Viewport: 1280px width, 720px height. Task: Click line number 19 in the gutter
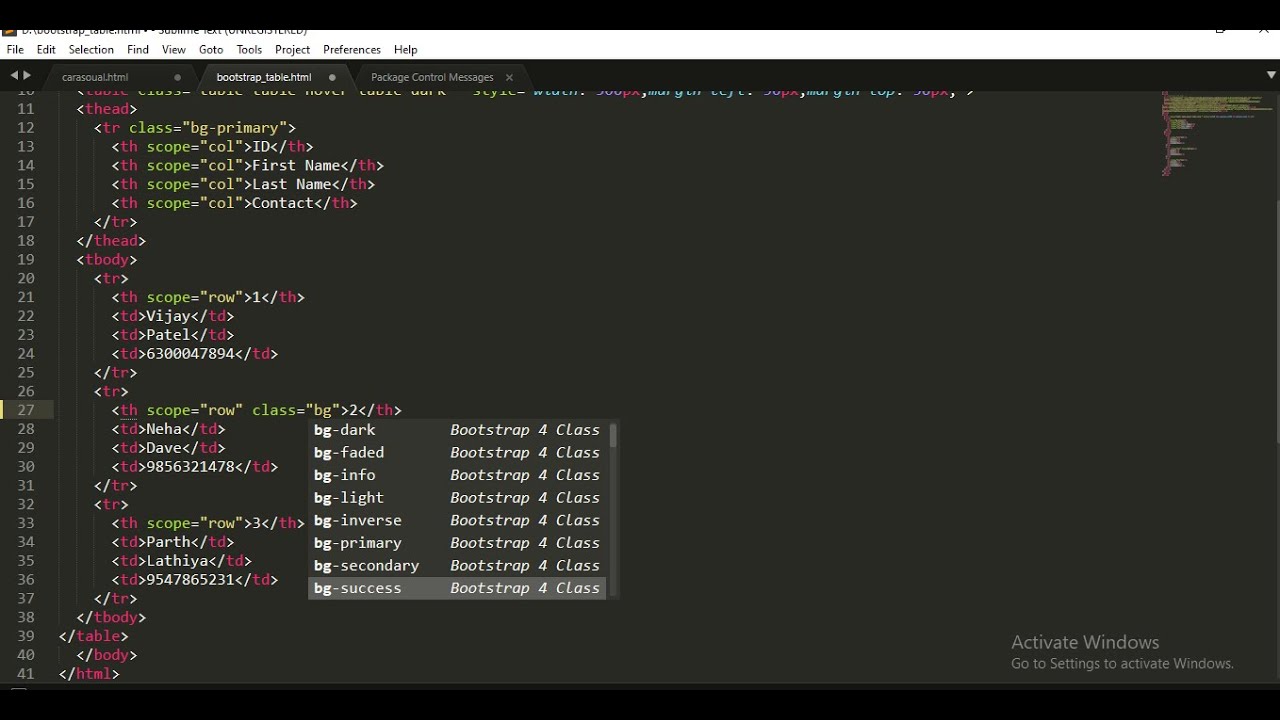[x=26, y=259]
